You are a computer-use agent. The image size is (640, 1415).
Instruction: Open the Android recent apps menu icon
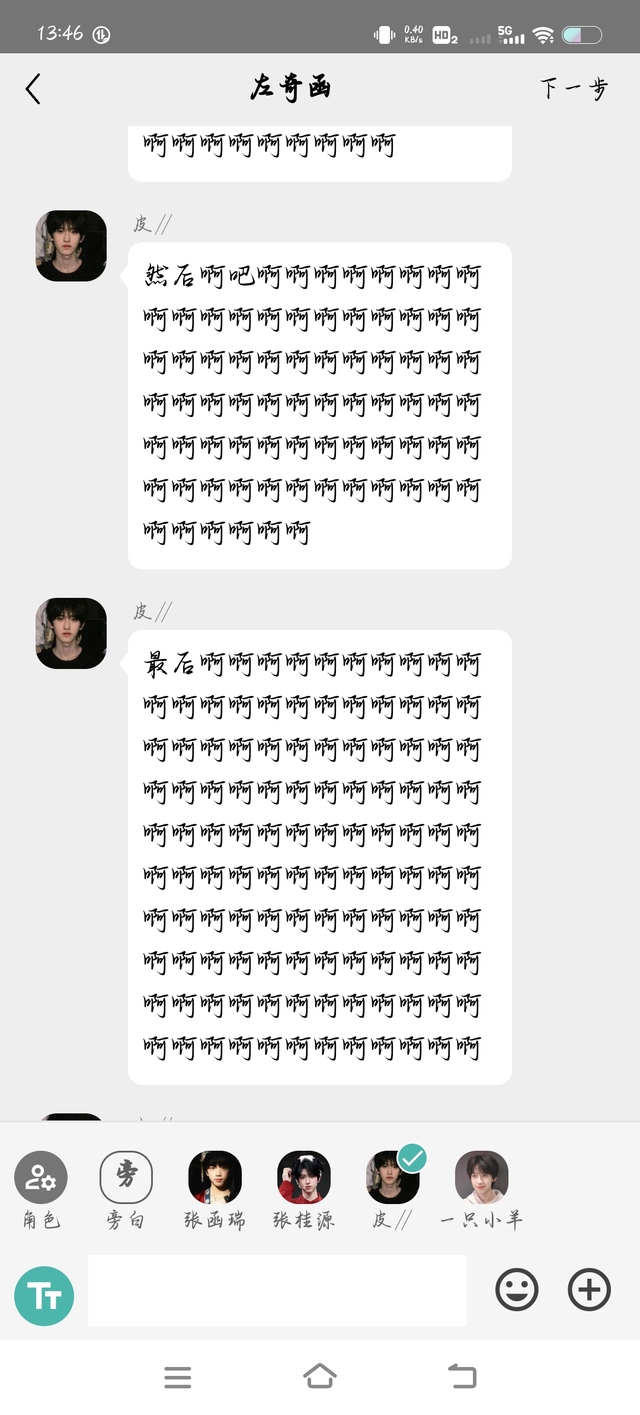(x=178, y=1377)
